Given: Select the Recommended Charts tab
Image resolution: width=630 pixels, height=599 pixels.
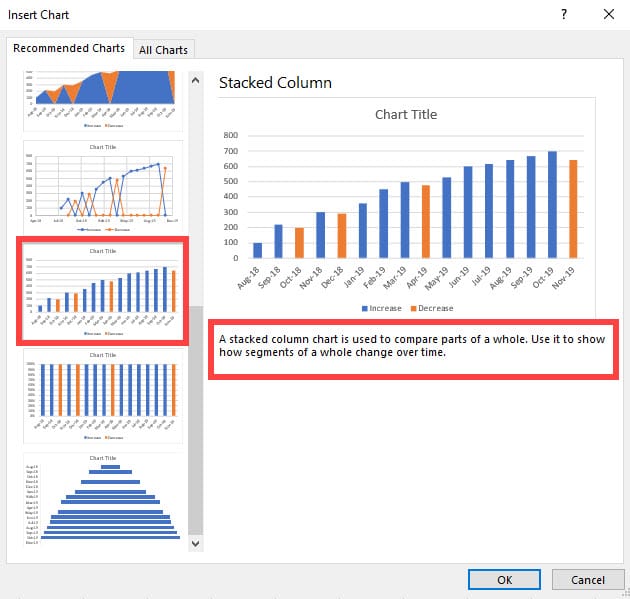Looking at the screenshot, I should [69, 48].
